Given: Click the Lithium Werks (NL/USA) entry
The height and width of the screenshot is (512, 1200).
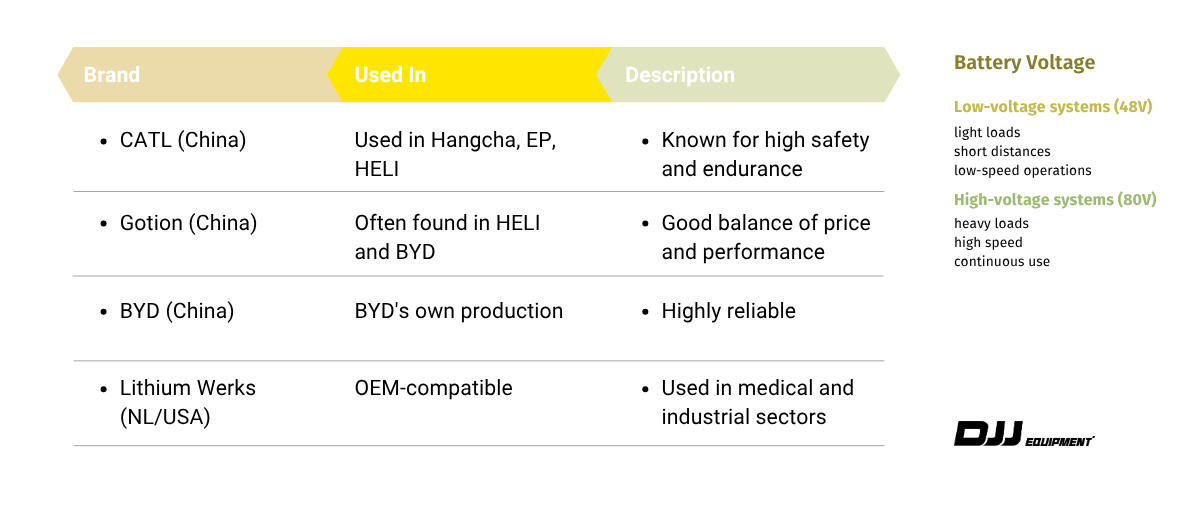Looking at the screenshot, I should [x=188, y=402].
